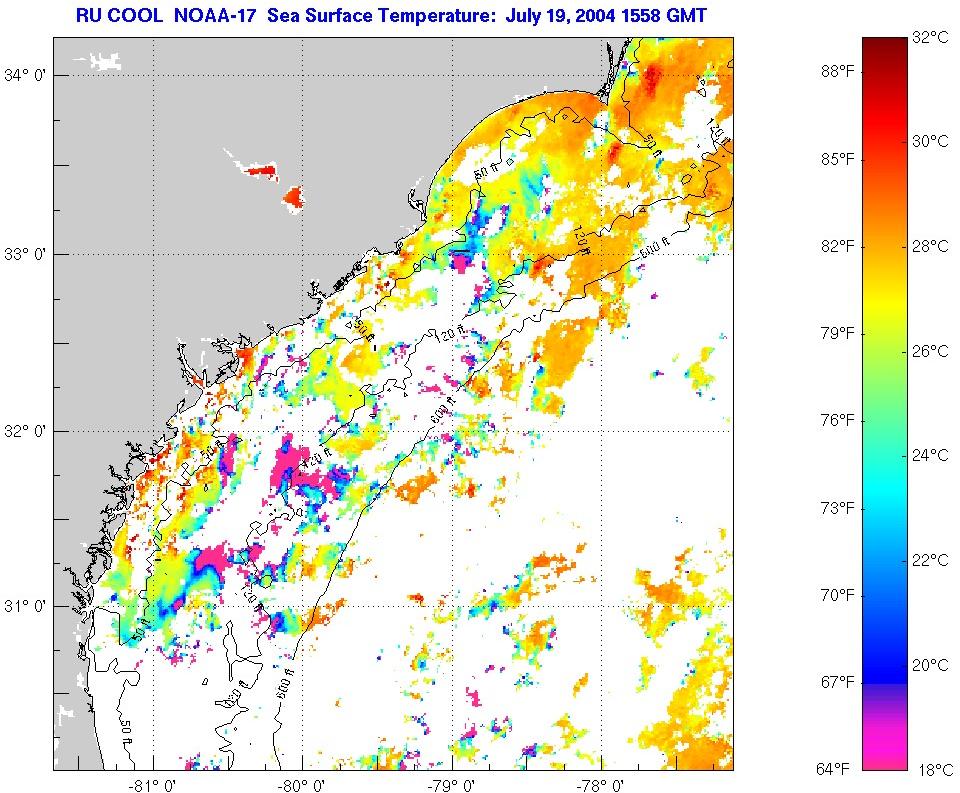This screenshot has height=793, width=960.
Task: Select the -79° 0' longitude label
Action: (452, 784)
